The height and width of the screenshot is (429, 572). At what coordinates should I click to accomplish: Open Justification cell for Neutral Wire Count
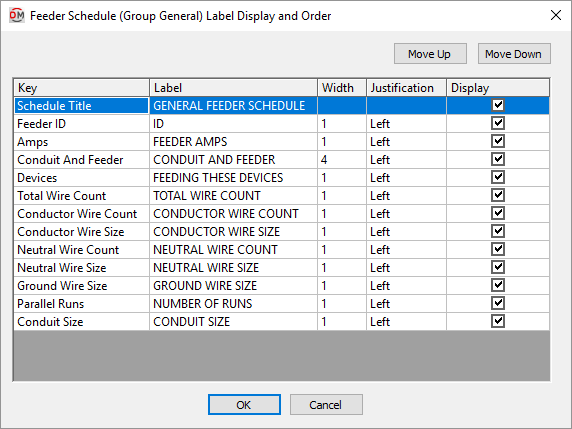click(406, 250)
